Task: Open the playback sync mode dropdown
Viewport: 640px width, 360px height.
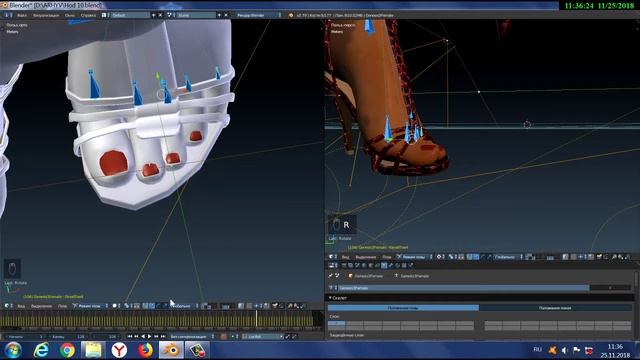Action: pos(192,337)
